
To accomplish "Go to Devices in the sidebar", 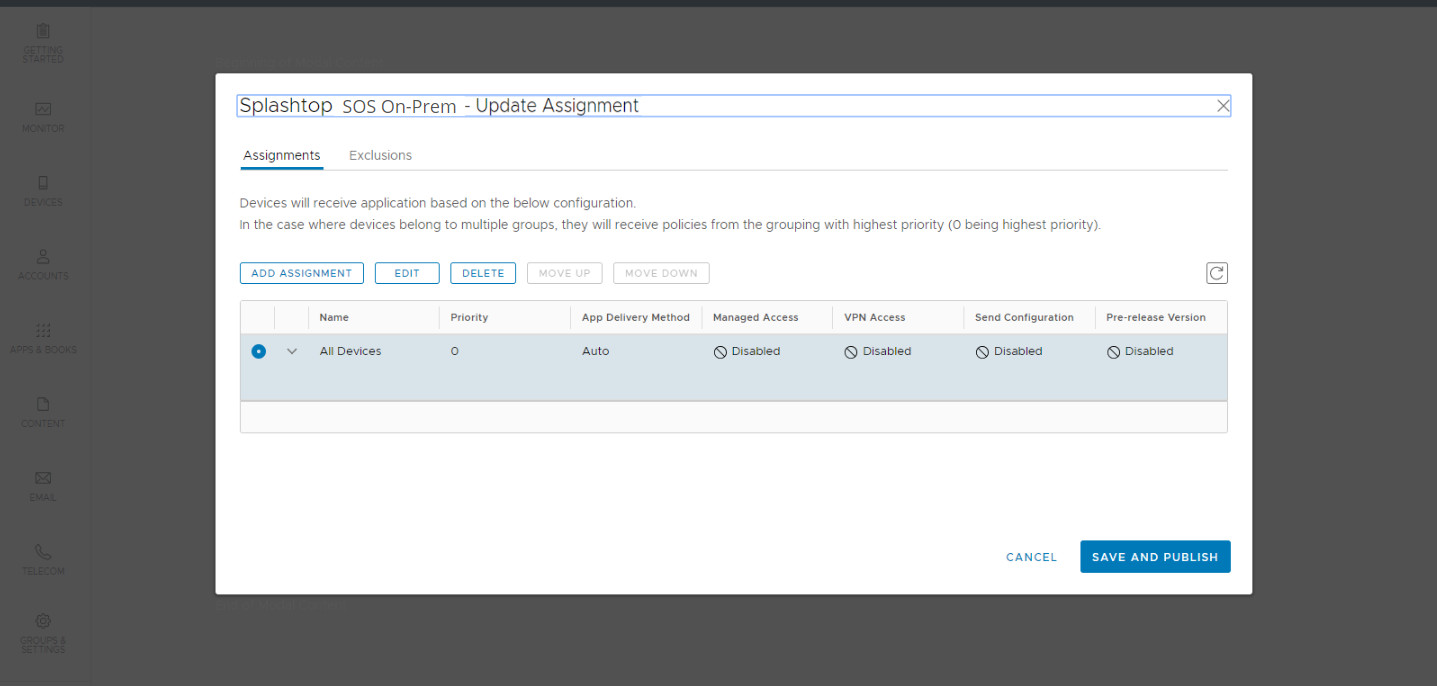I will 43,190.
